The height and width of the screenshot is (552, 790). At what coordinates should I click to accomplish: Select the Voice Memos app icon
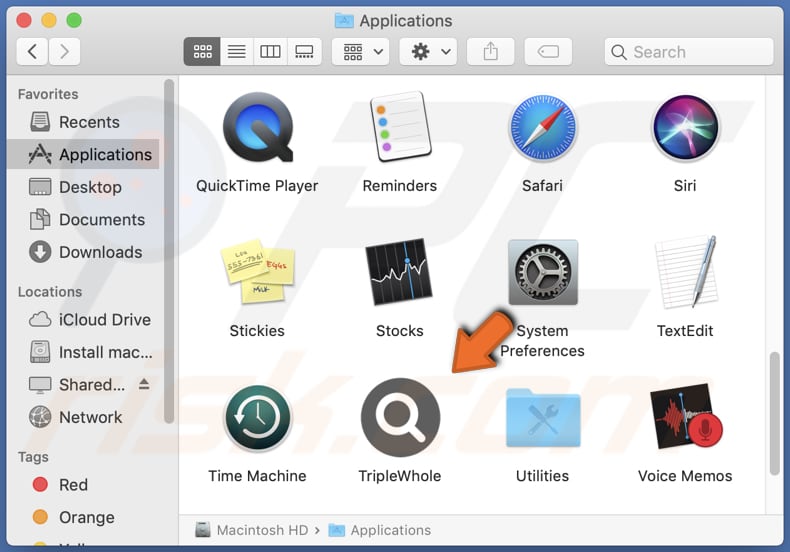pyautogui.click(x=685, y=417)
